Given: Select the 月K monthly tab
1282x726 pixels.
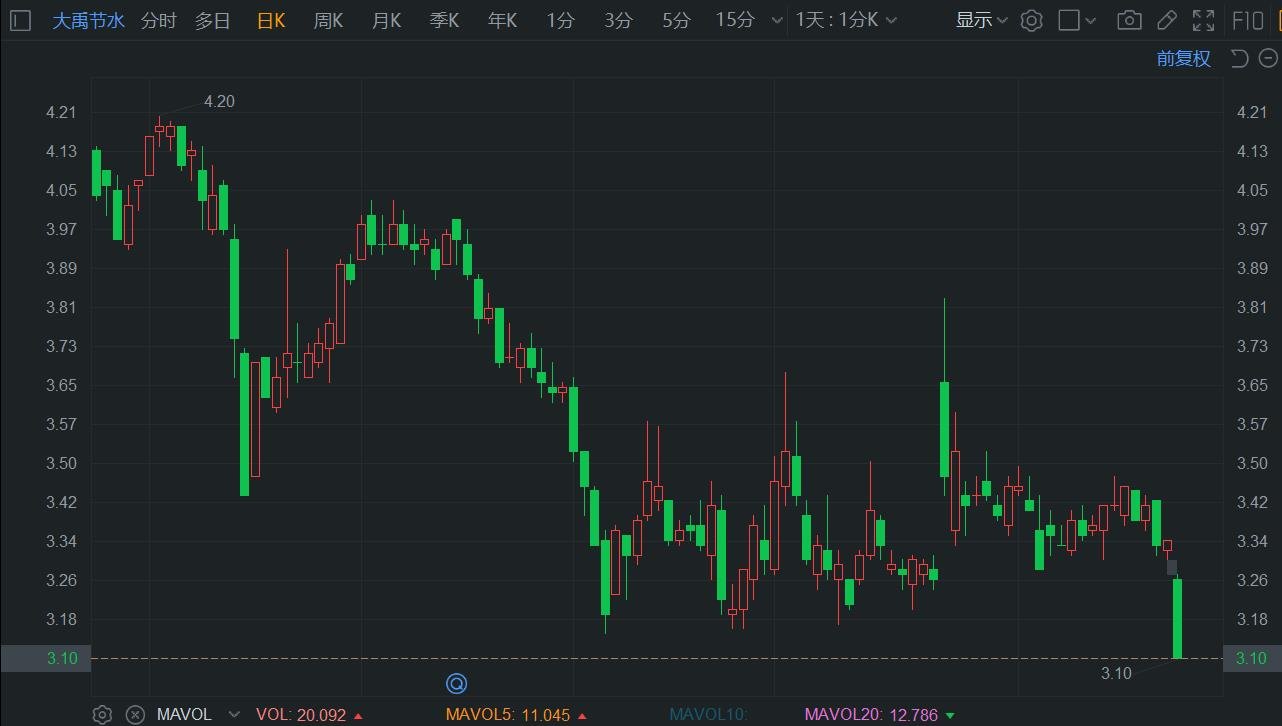Looking at the screenshot, I should (x=386, y=20).
